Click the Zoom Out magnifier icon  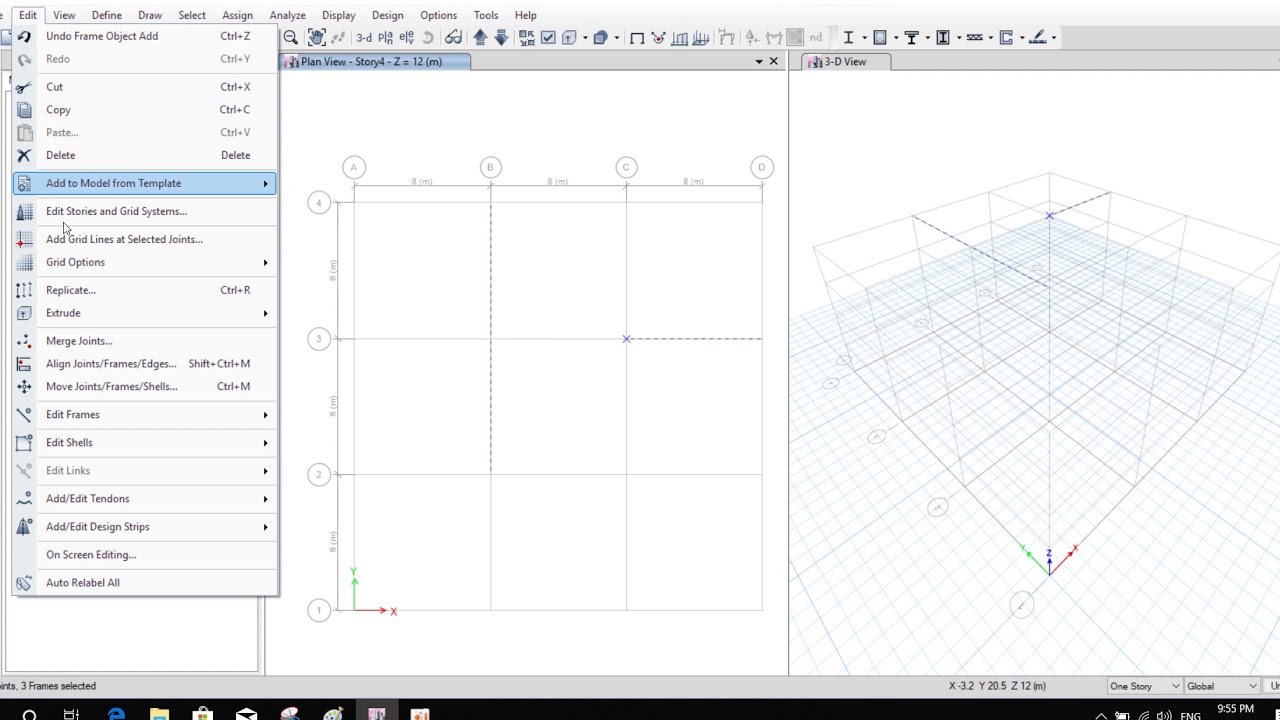tap(290, 37)
